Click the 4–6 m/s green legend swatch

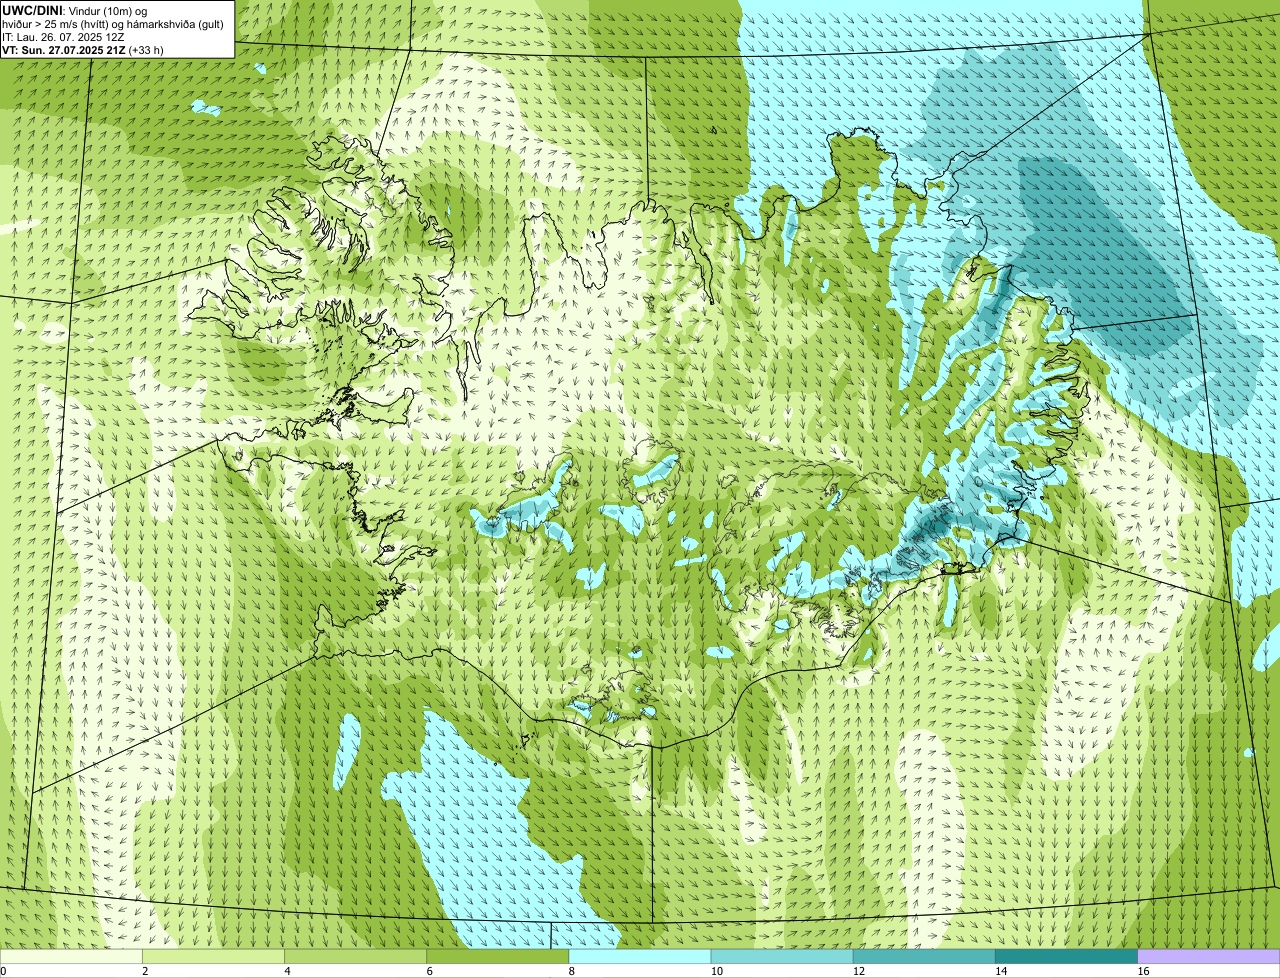point(355,957)
